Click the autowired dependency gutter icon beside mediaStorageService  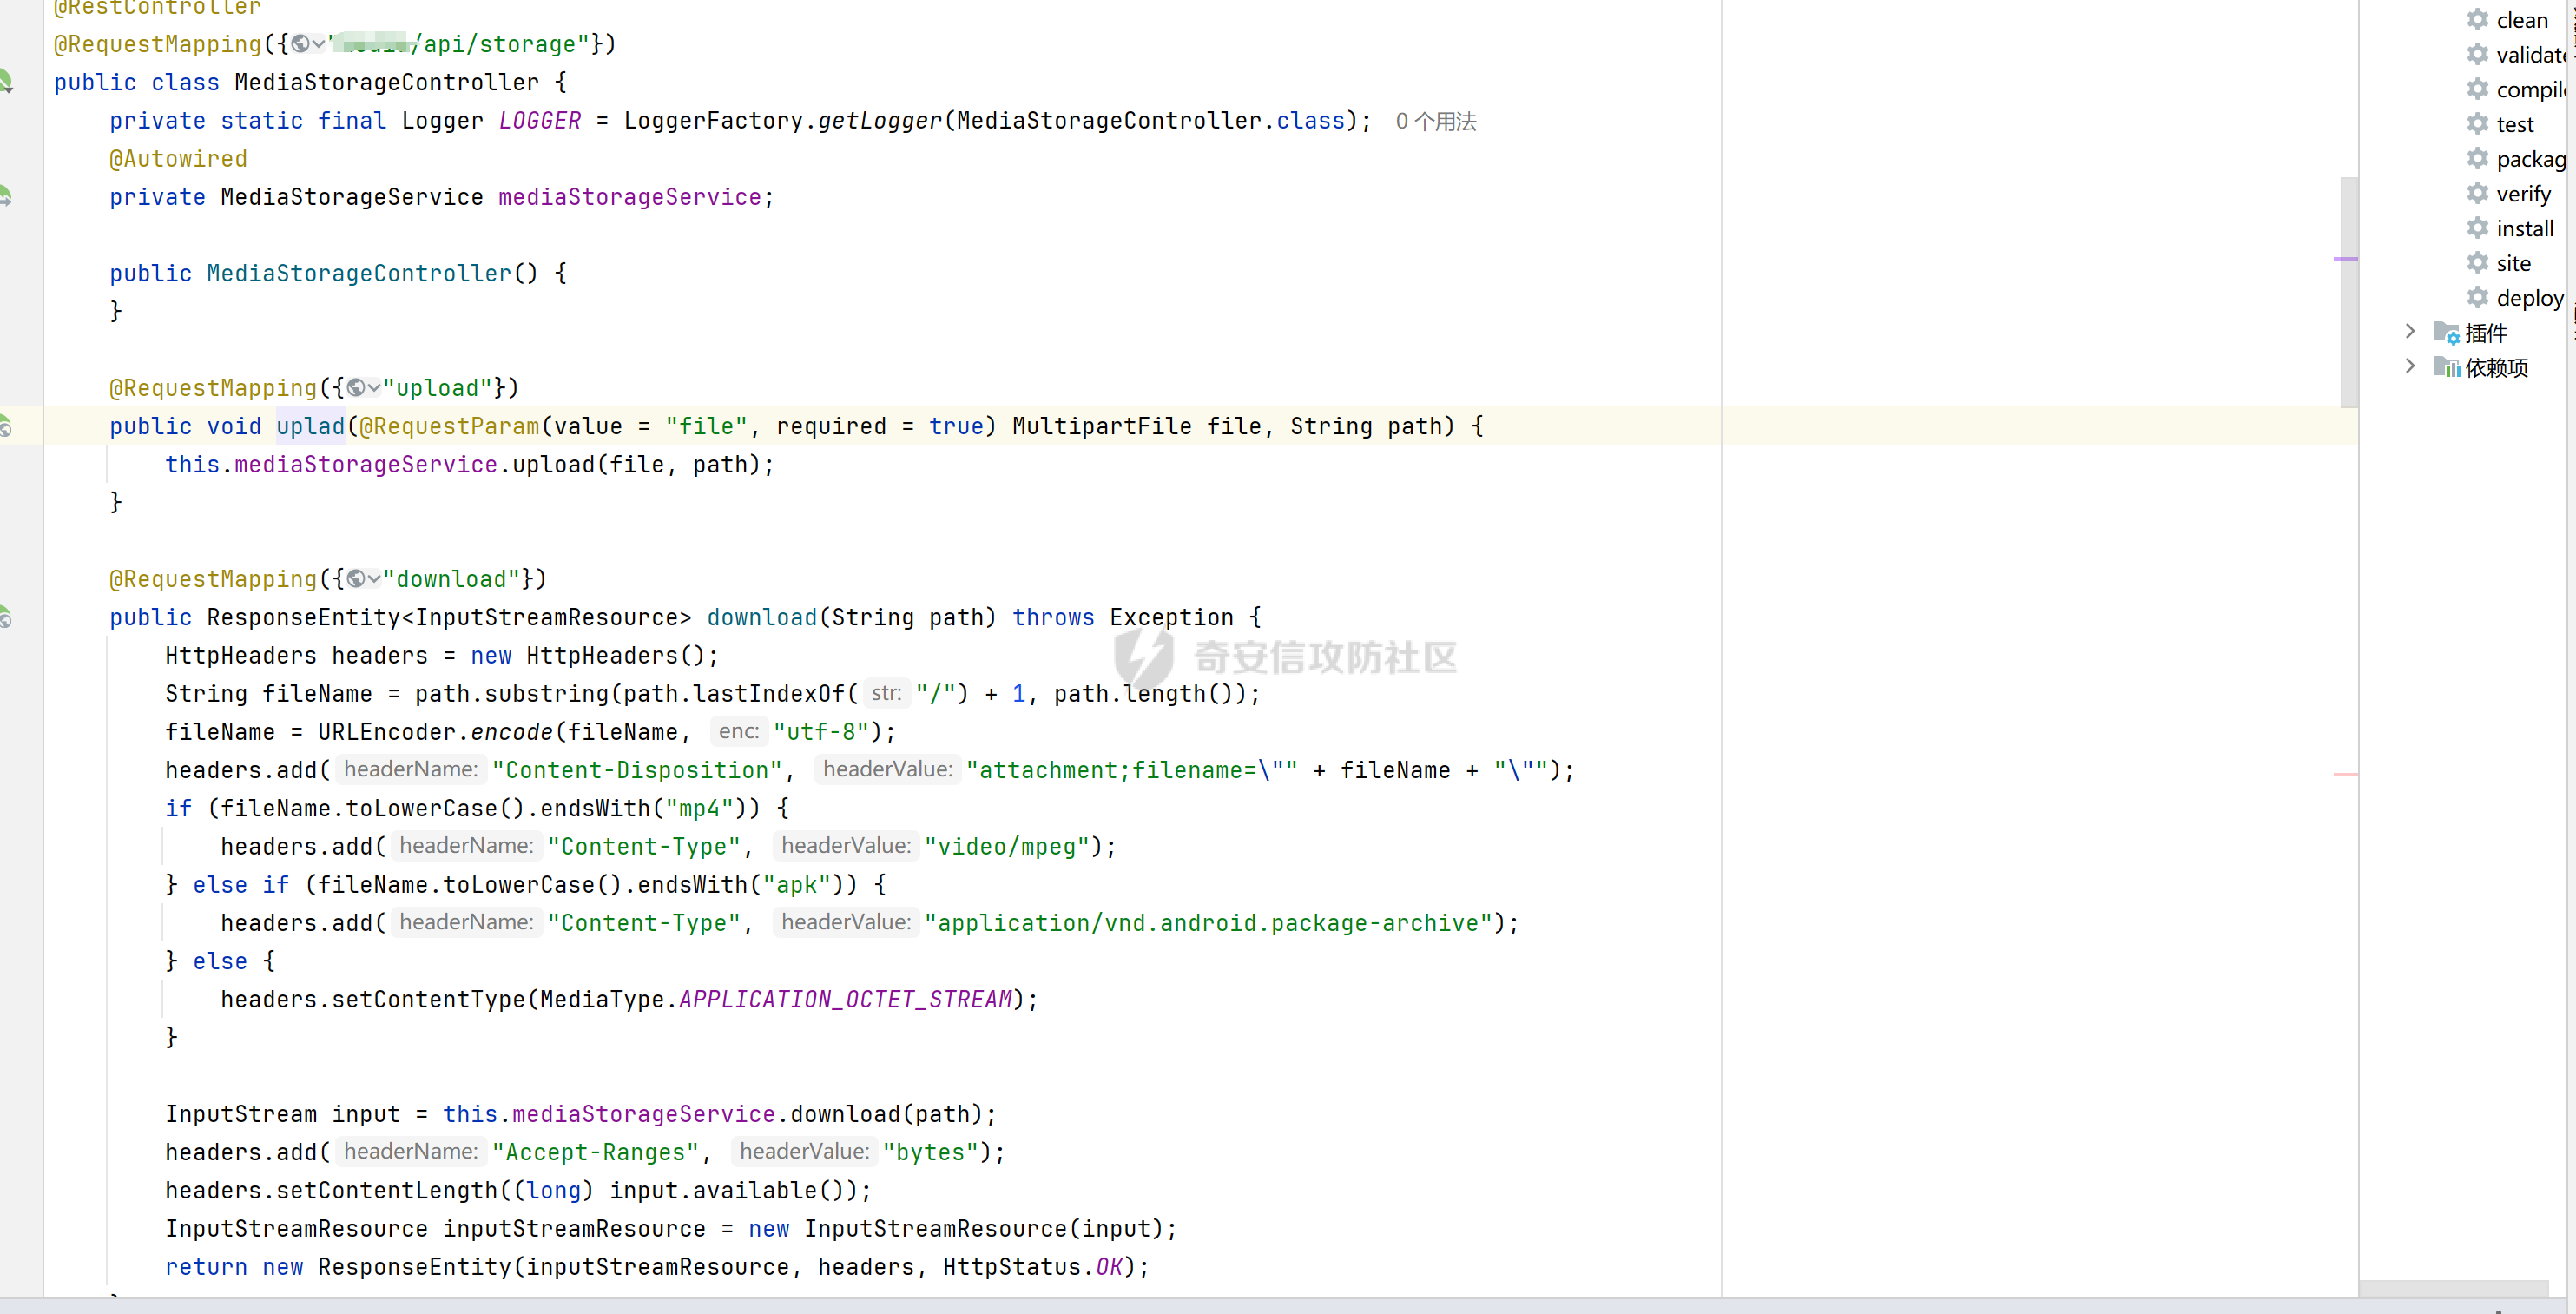[x=6, y=196]
